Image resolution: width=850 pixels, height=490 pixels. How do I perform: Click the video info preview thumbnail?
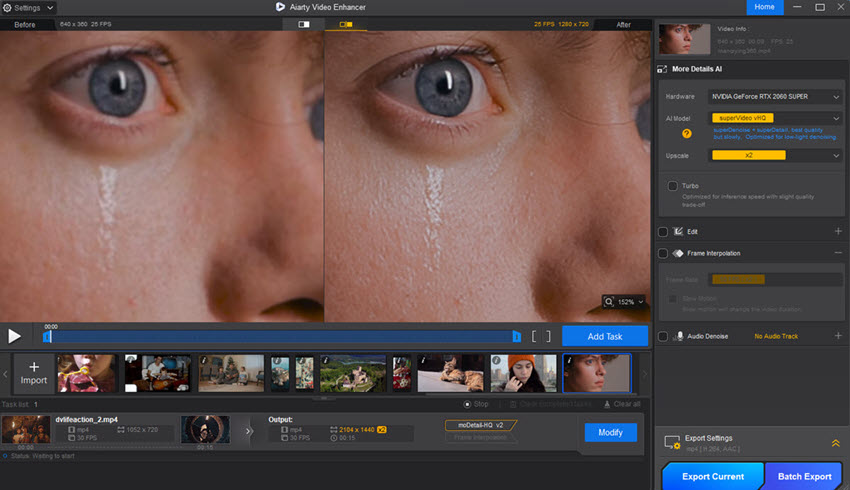click(684, 38)
